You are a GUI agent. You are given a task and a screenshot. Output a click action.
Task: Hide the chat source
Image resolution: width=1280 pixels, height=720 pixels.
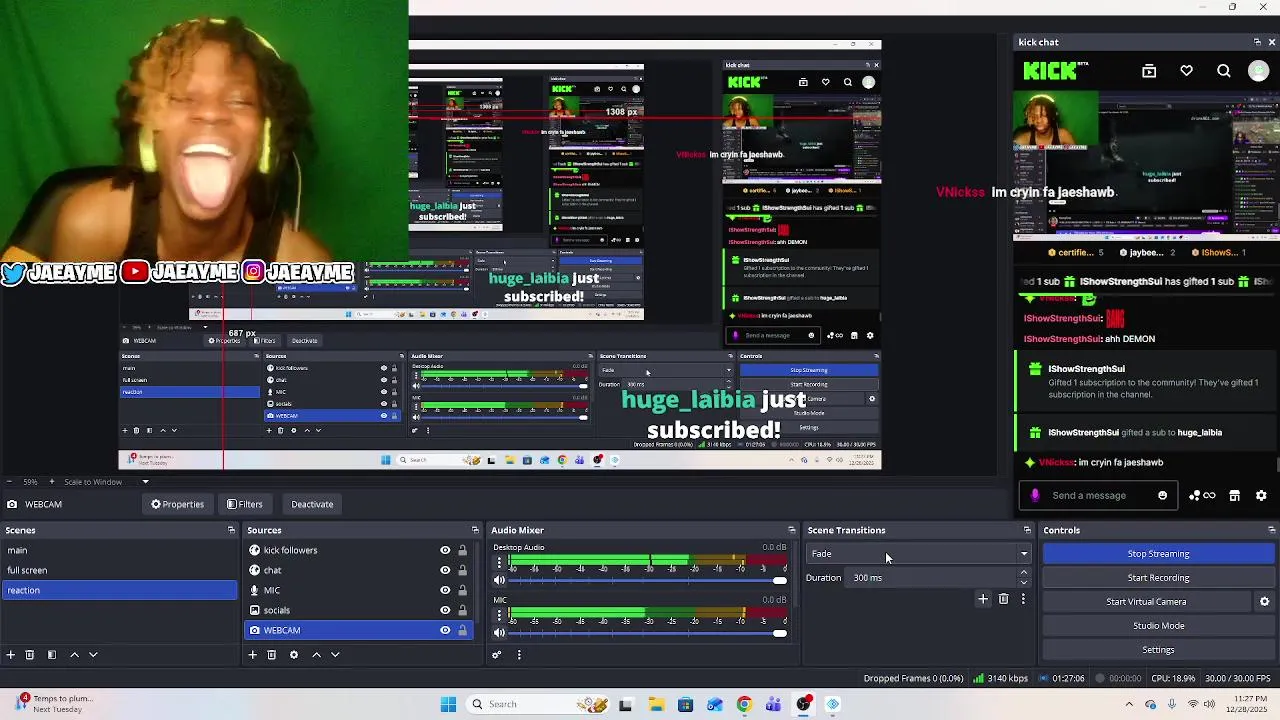445,571
